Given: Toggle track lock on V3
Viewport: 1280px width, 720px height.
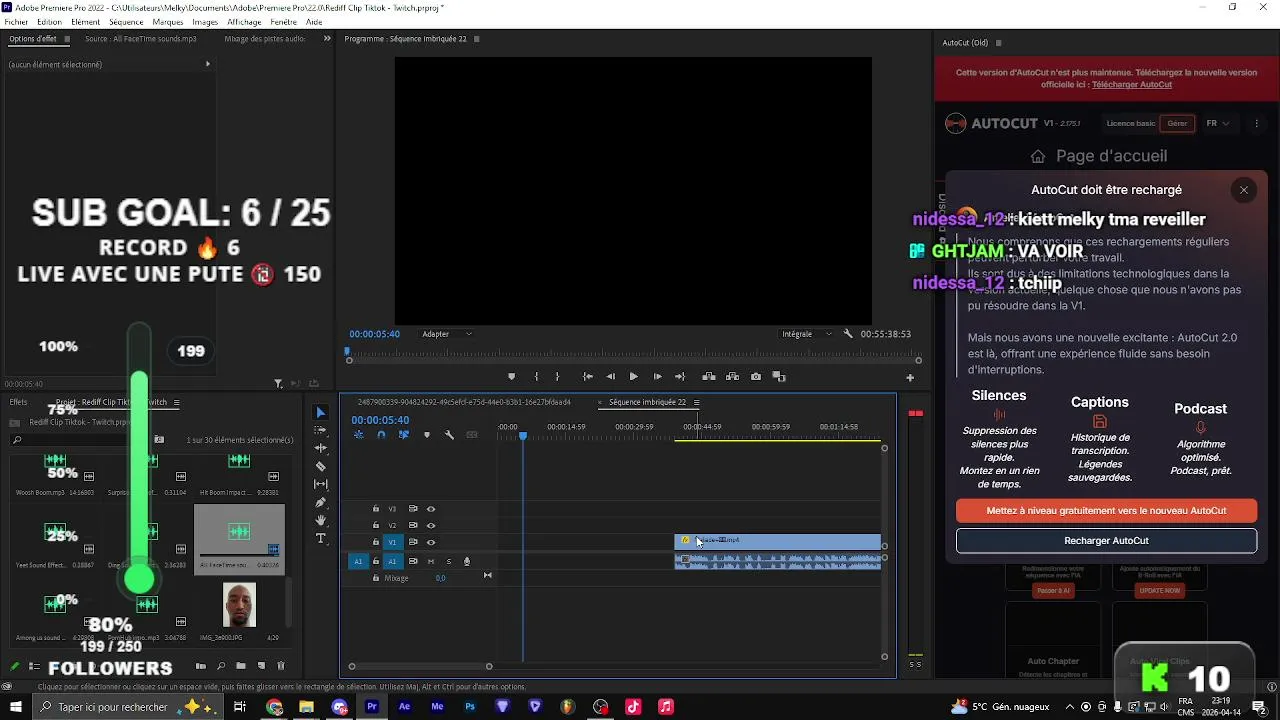Looking at the screenshot, I should [376, 509].
